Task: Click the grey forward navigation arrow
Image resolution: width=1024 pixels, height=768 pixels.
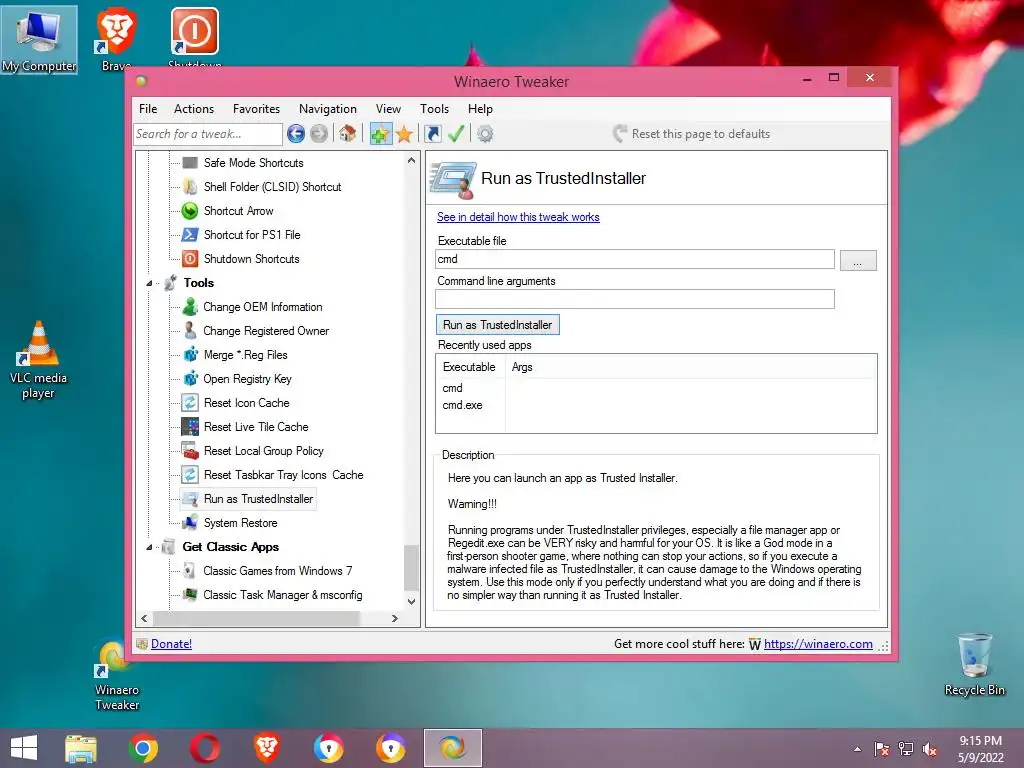Action: click(x=319, y=134)
